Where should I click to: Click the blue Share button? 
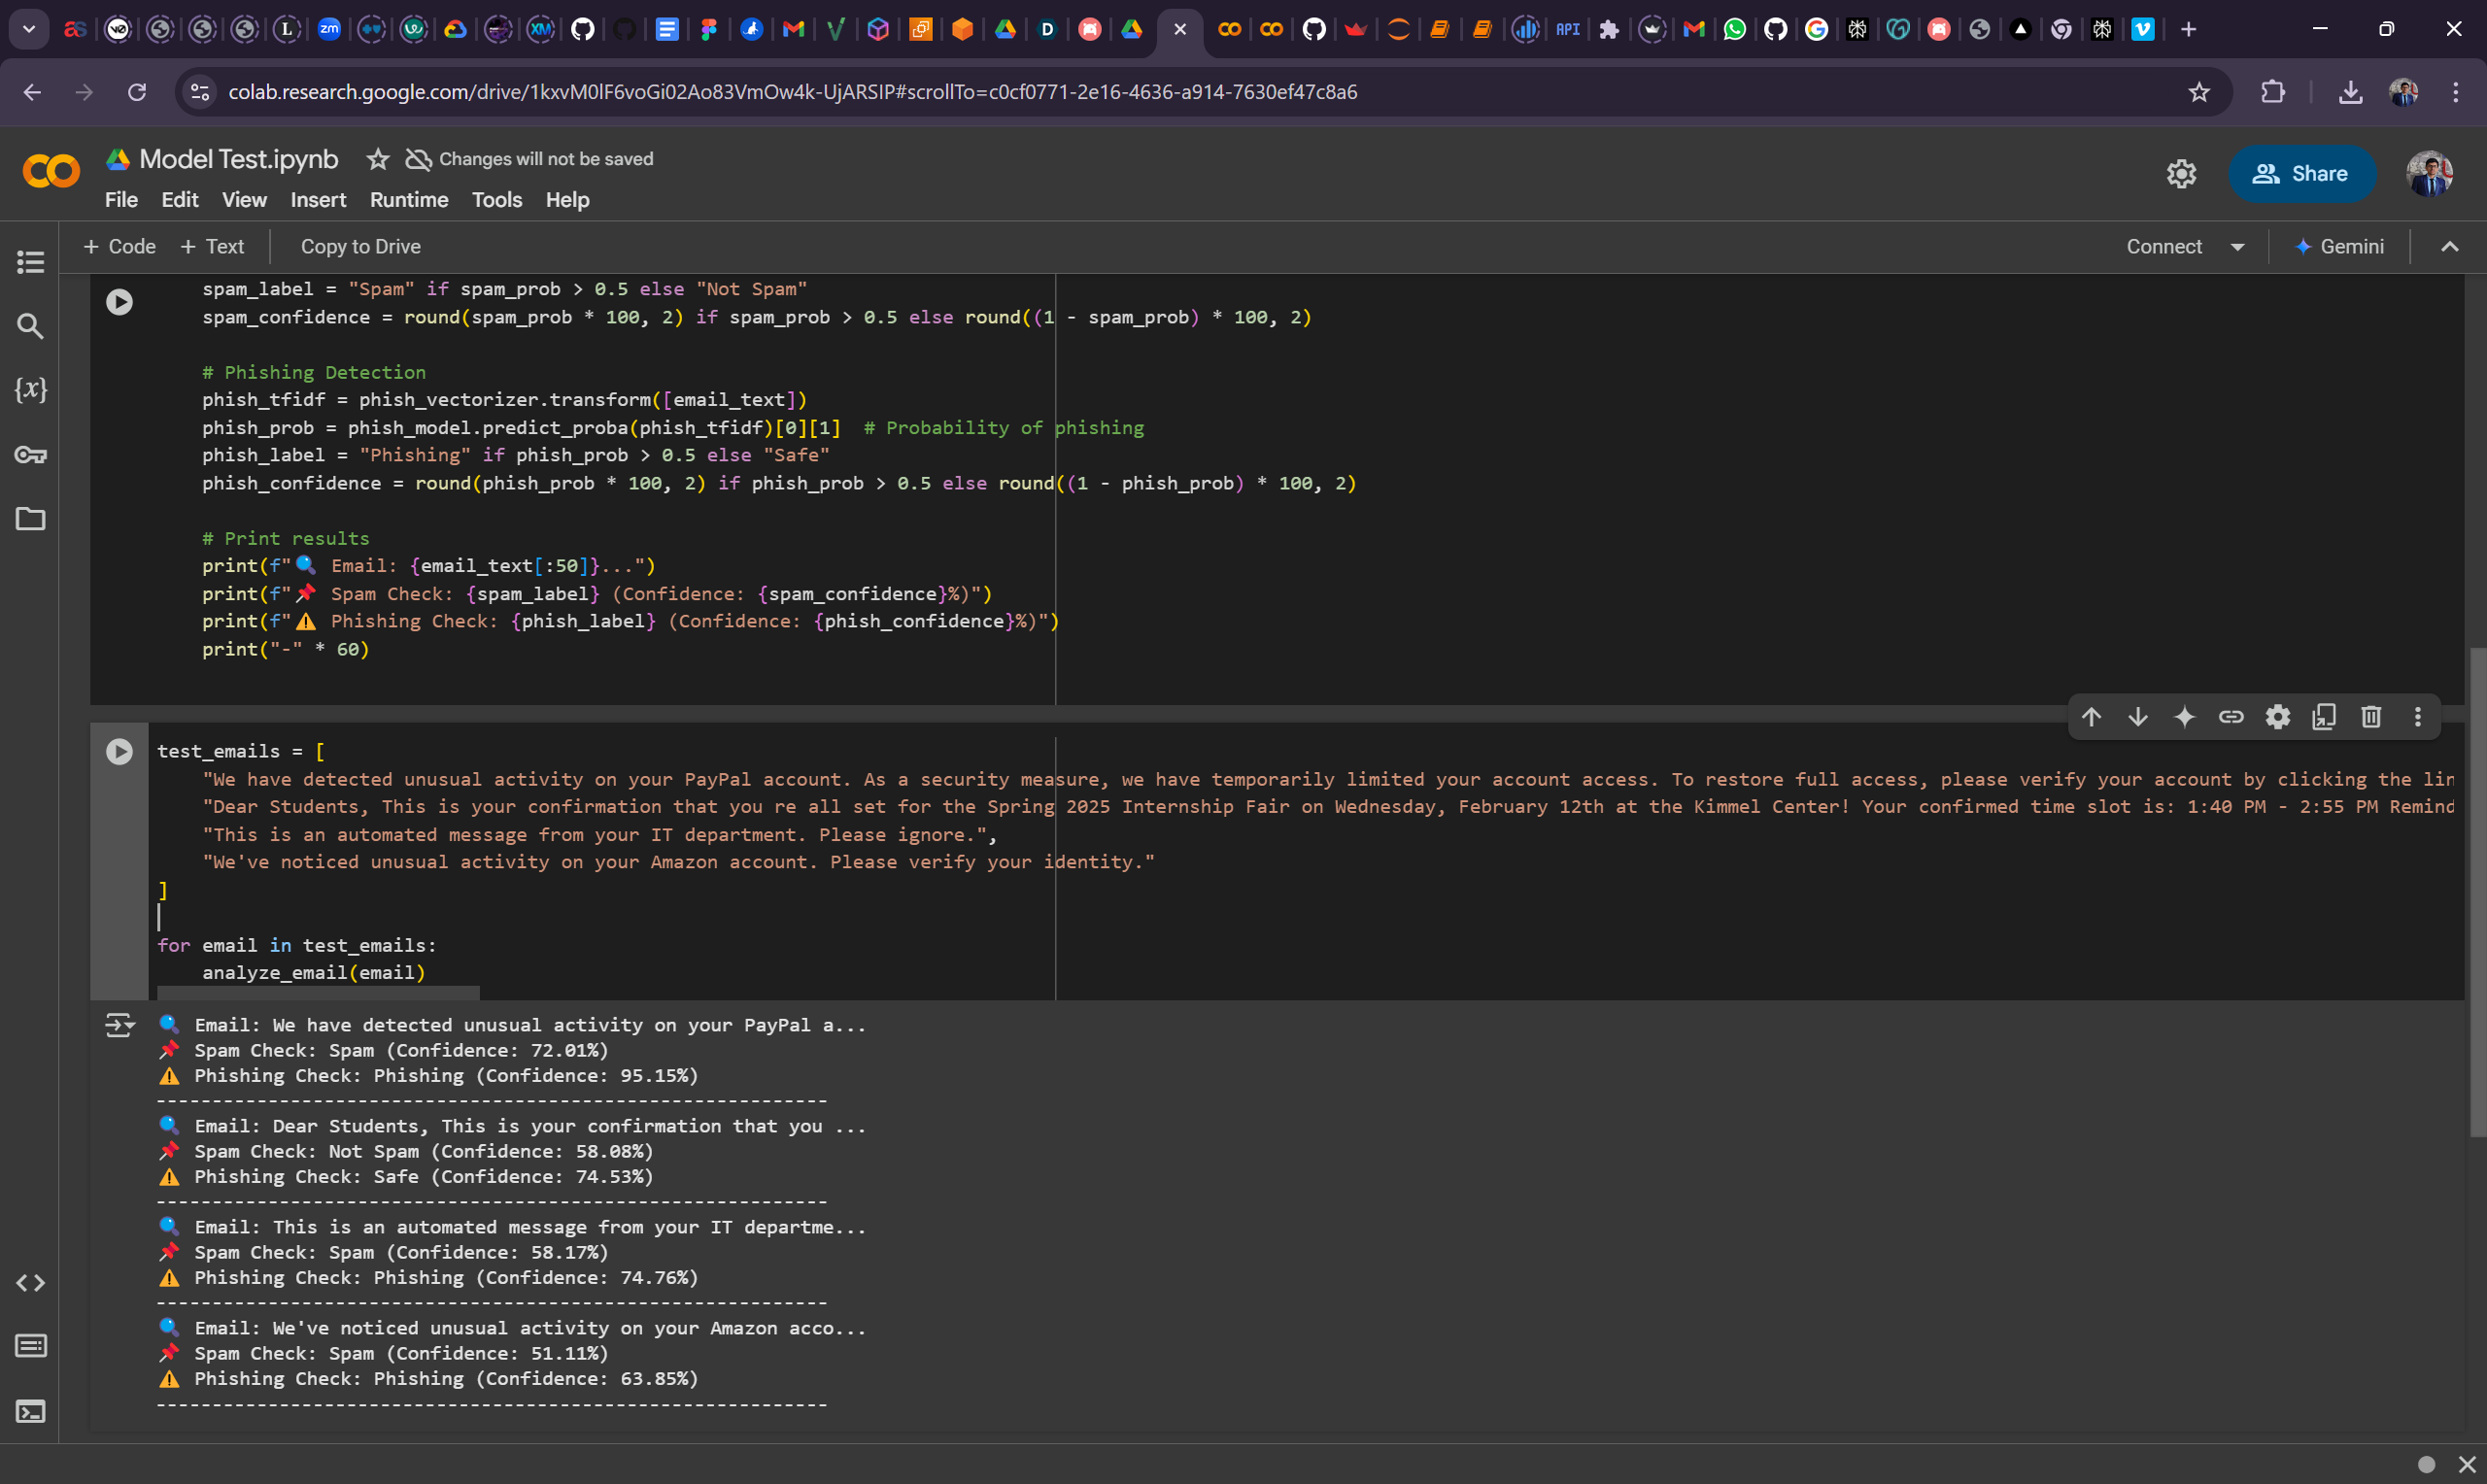pos(2300,174)
